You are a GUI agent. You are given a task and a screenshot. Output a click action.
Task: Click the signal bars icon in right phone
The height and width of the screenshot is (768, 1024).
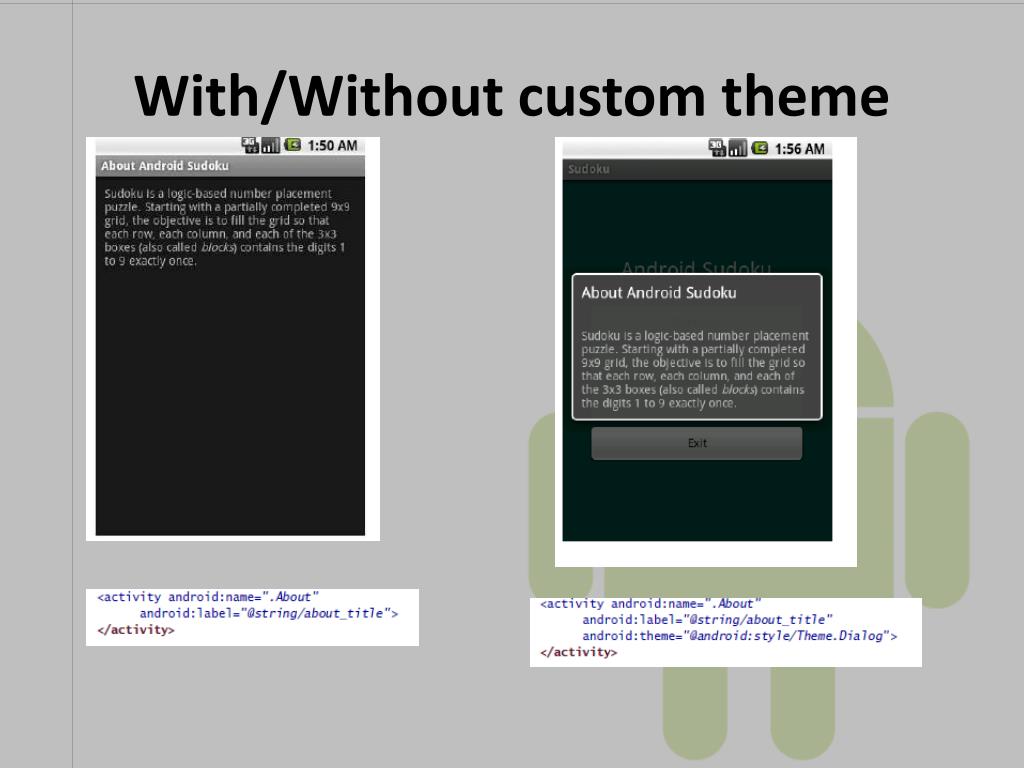point(737,148)
